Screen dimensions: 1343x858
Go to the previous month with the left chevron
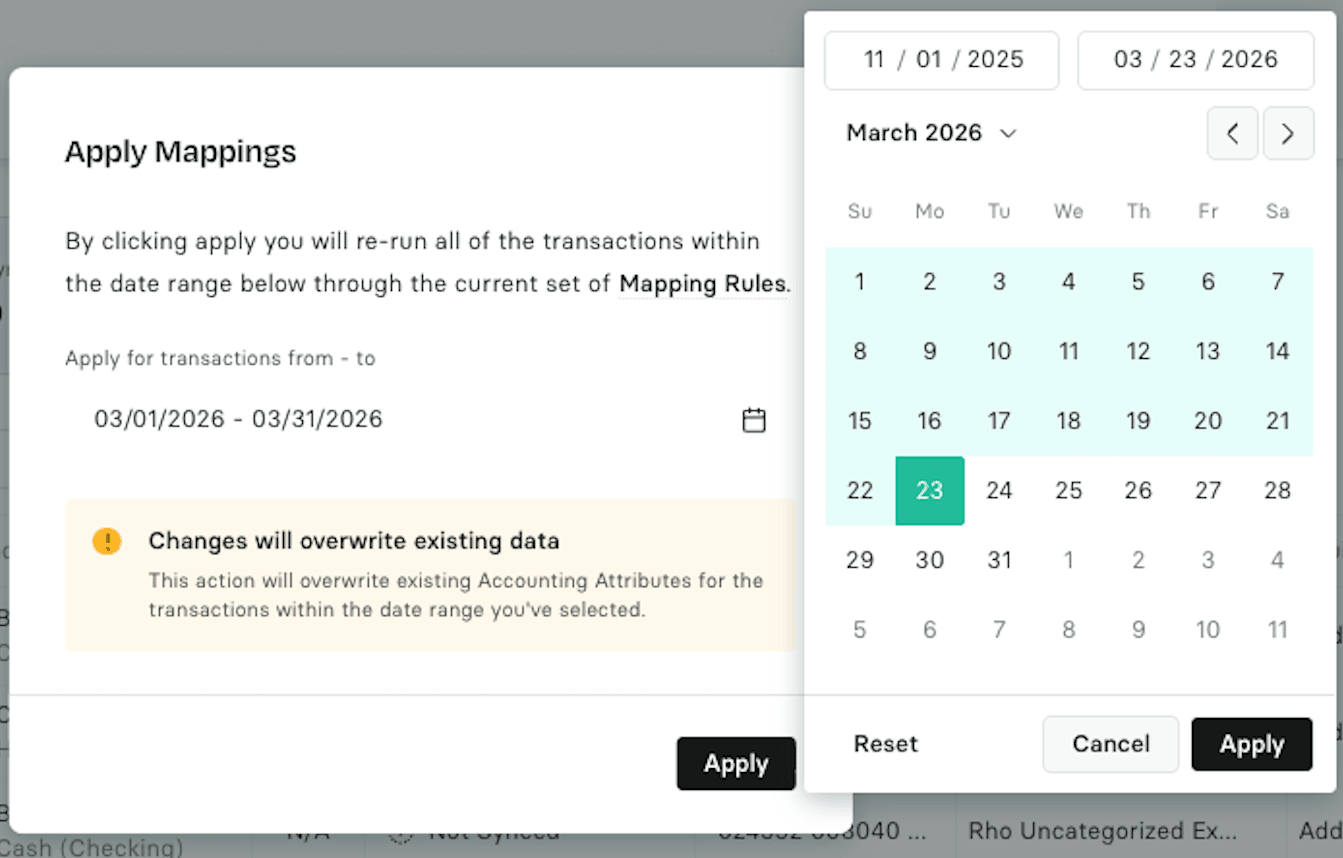tap(1232, 134)
